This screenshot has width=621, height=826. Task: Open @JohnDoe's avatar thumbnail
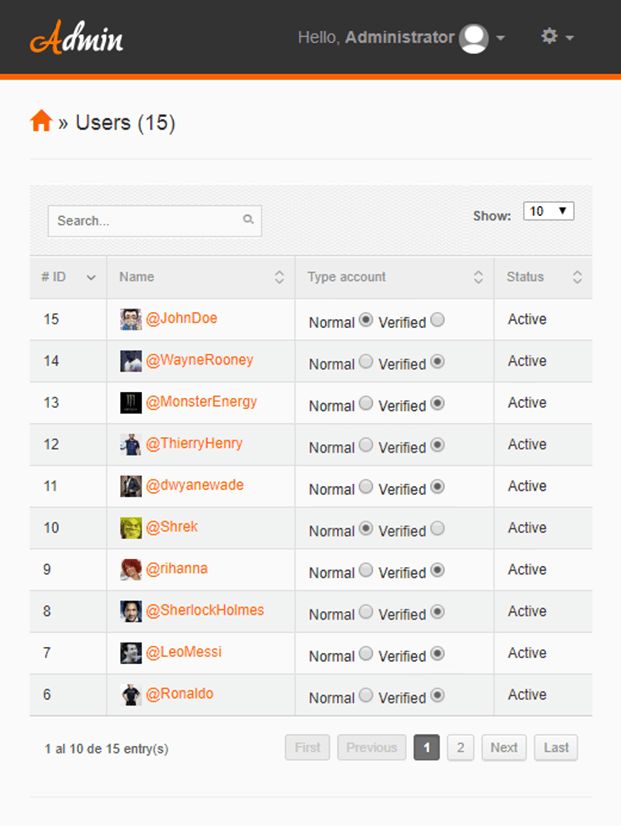(x=131, y=319)
